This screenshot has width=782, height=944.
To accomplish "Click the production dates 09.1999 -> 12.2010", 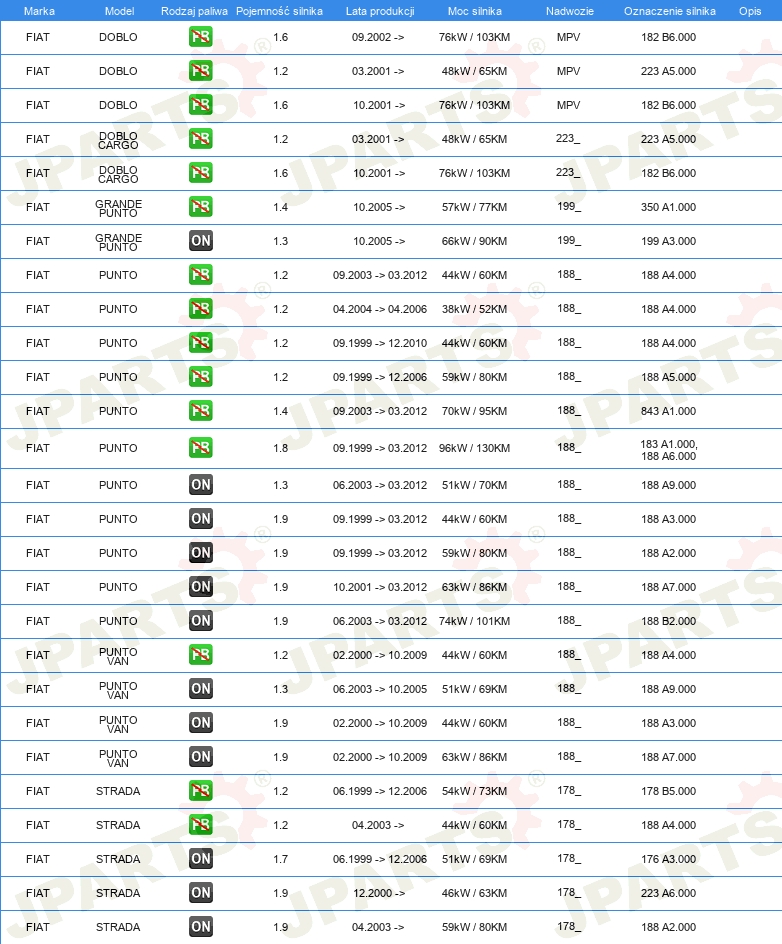I will [x=380, y=343].
